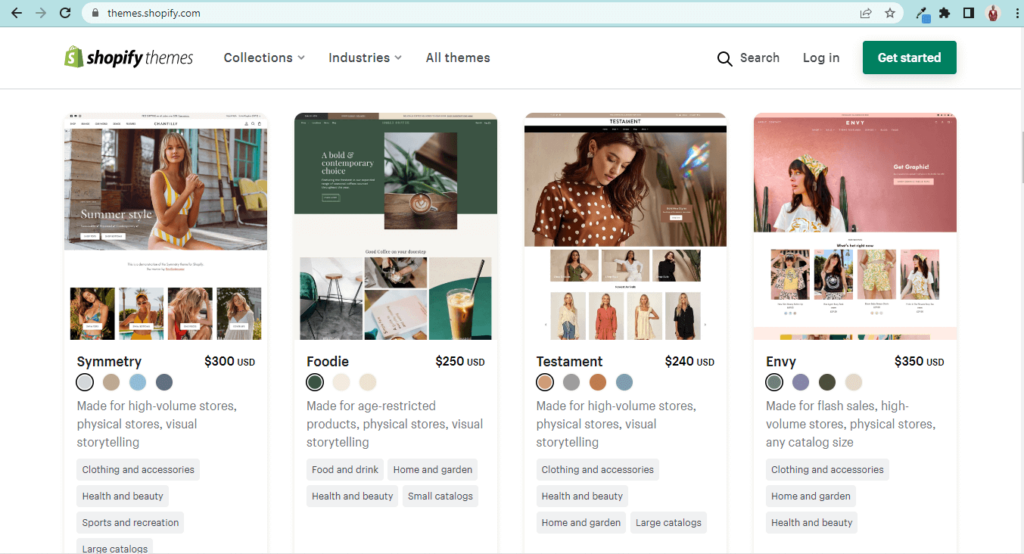Screen dimensions: 1024x554
Task: Expand the Collections dropdown
Action: pyautogui.click(x=264, y=57)
